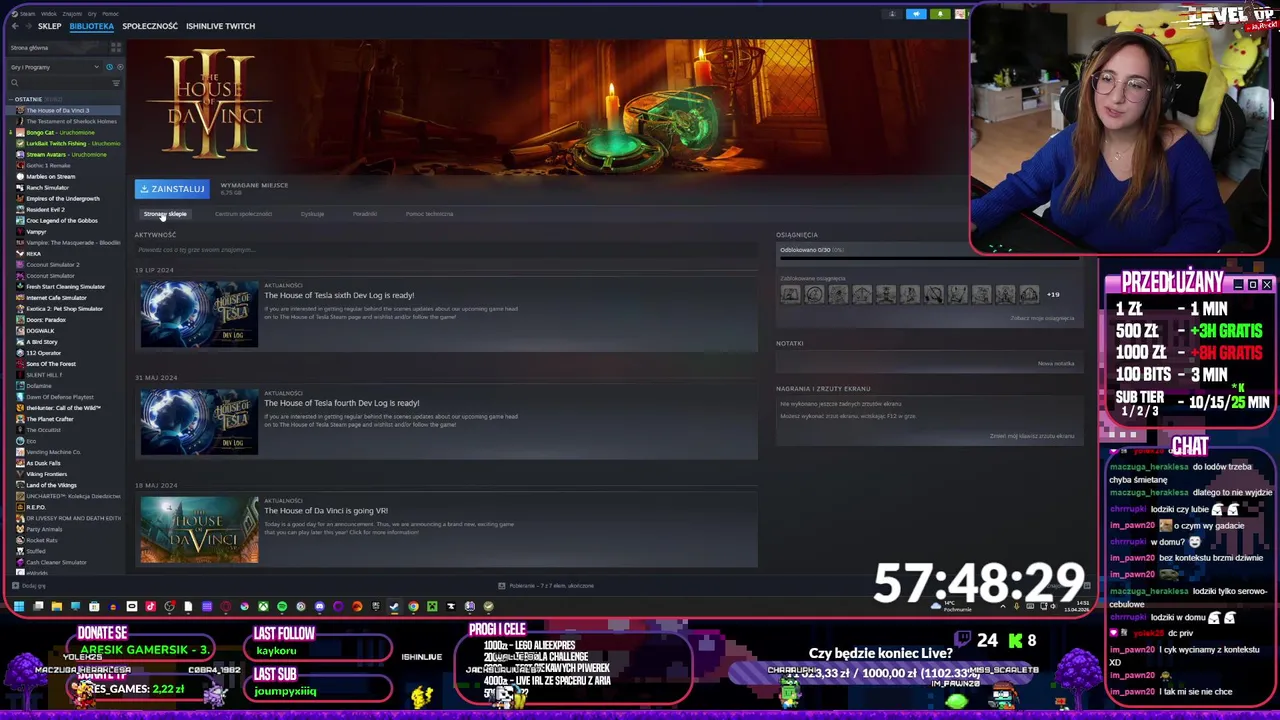Open the Dyskusje link
The image size is (1280, 720).
[312, 214]
